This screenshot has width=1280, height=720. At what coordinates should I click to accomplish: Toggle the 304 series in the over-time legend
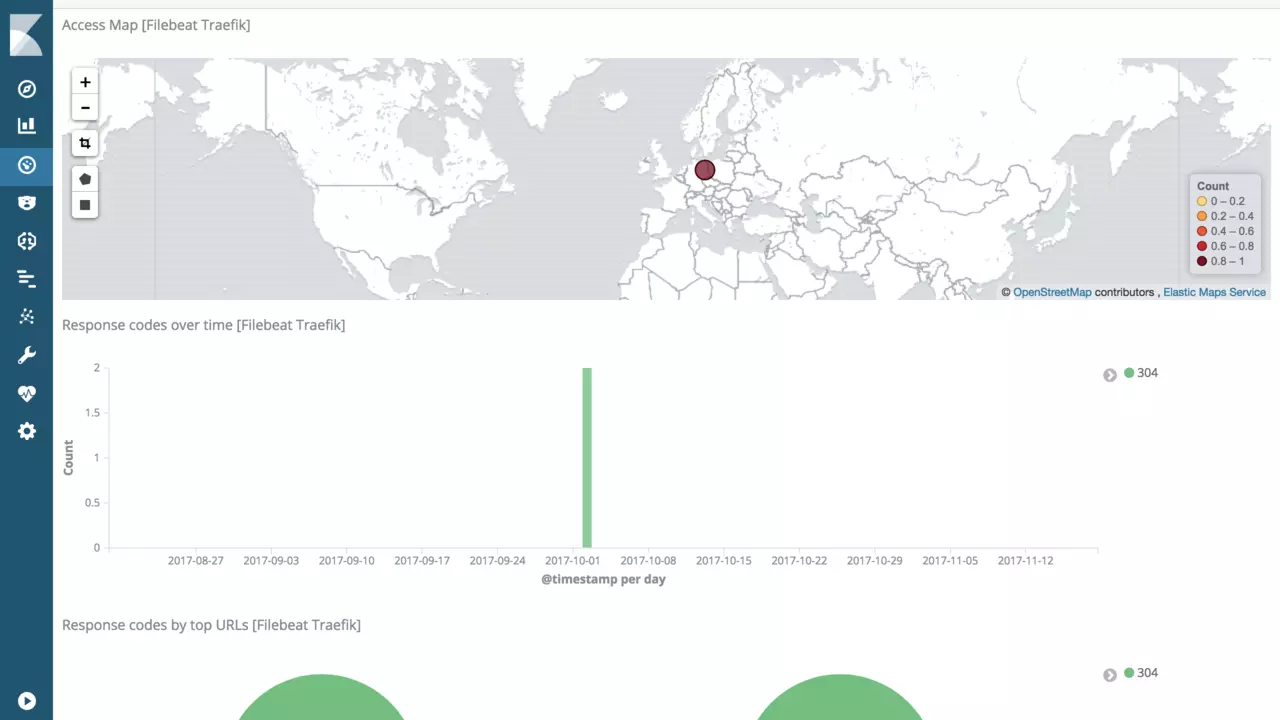[1141, 373]
